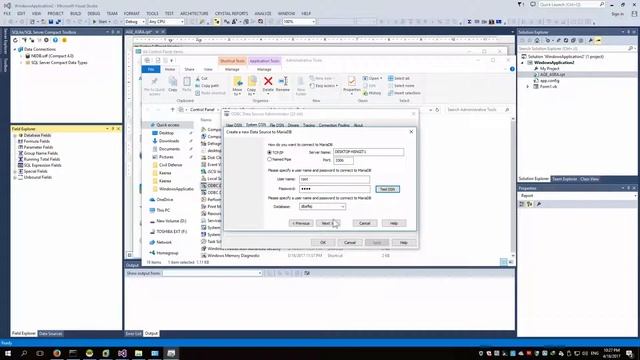Click the Start debugging button
This screenshot has height=360, width=640.
click(x=101, y=22)
